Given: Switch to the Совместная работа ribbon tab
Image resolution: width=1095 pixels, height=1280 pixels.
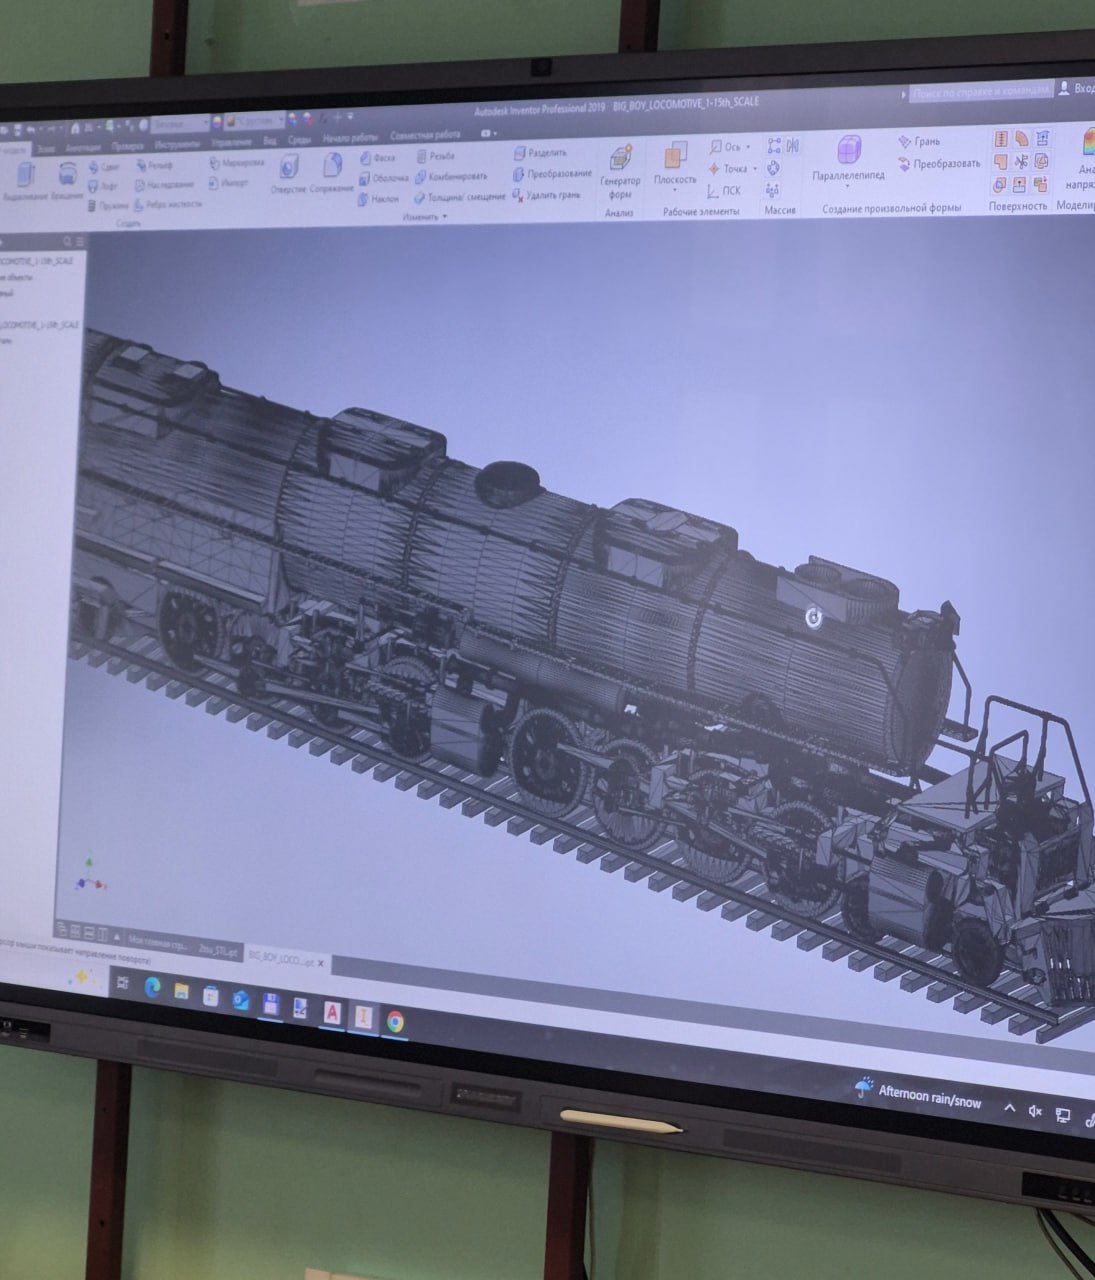Looking at the screenshot, I should tap(425, 134).
